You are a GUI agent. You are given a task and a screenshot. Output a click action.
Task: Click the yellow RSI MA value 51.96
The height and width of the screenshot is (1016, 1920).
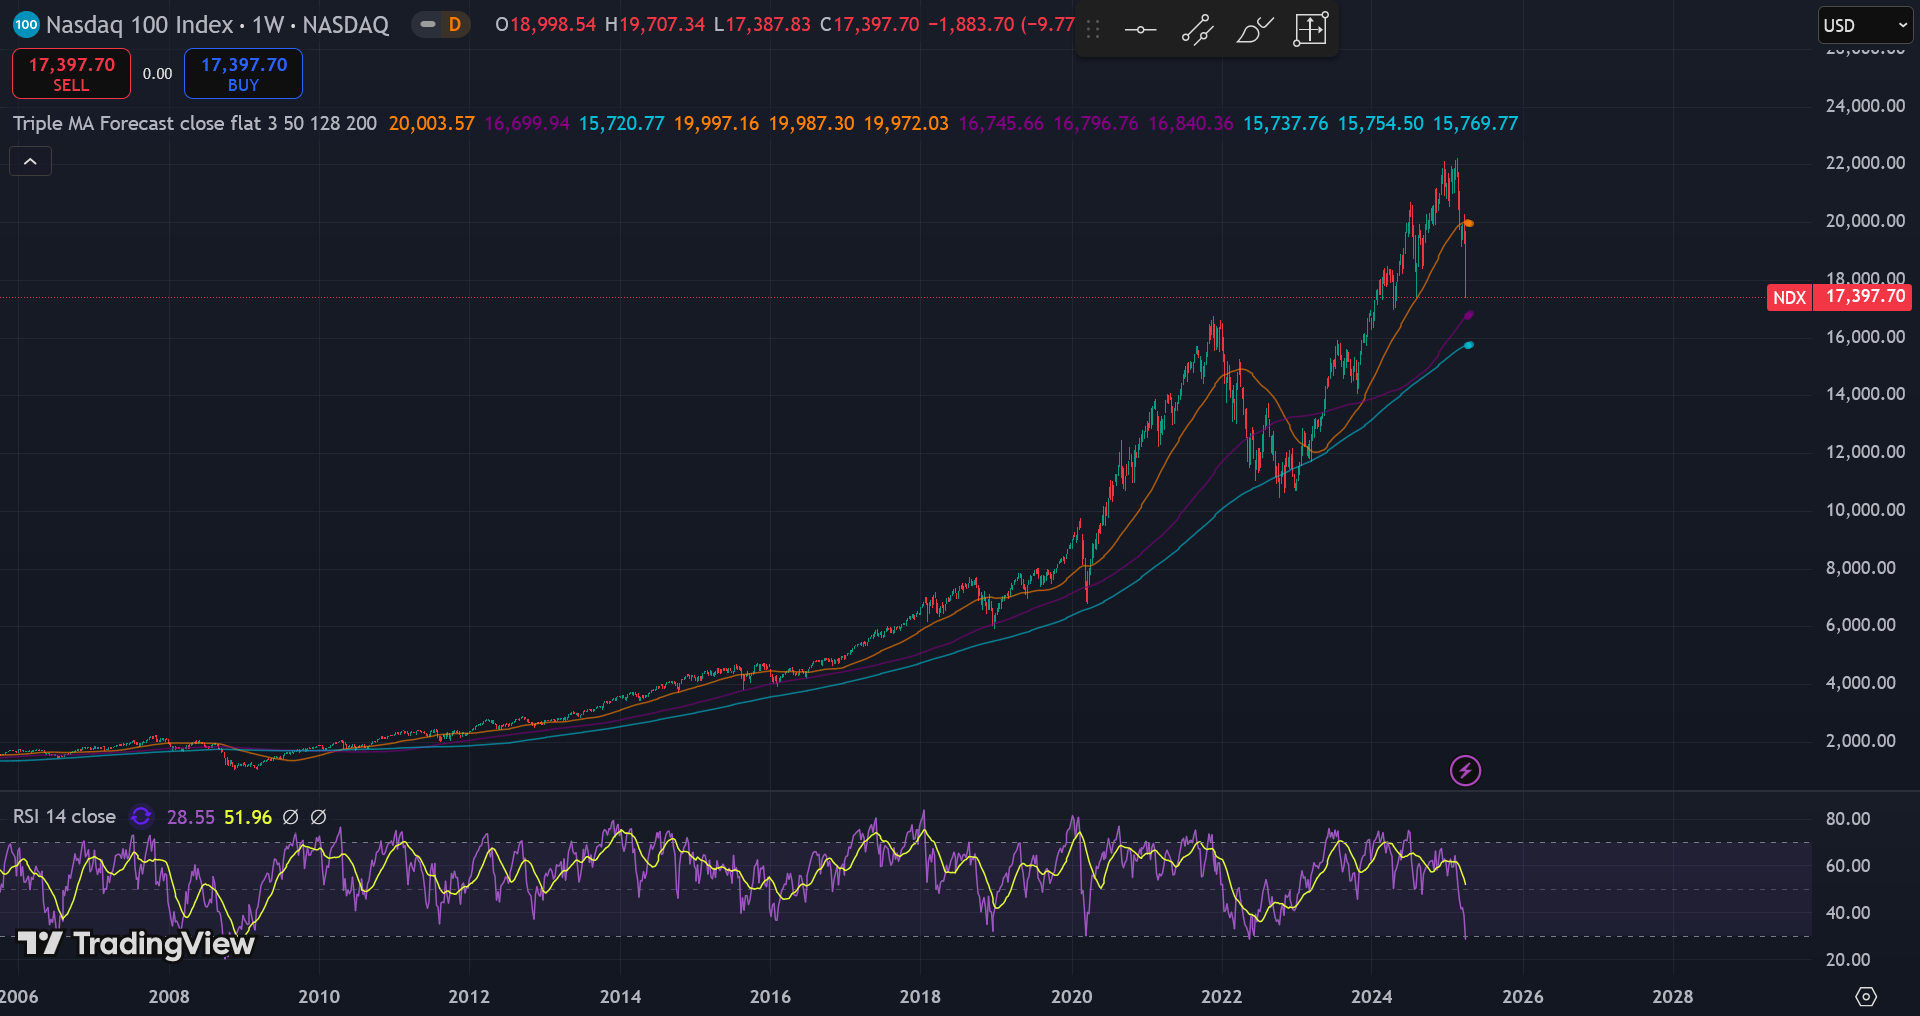[x=247, y=817]
